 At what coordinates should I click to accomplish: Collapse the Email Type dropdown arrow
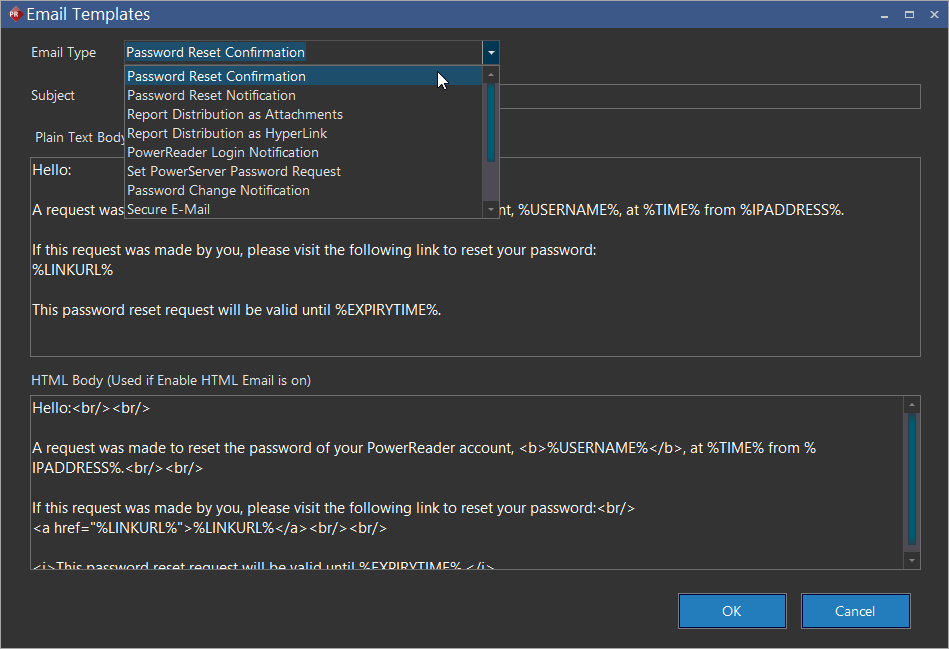(490, 53)
